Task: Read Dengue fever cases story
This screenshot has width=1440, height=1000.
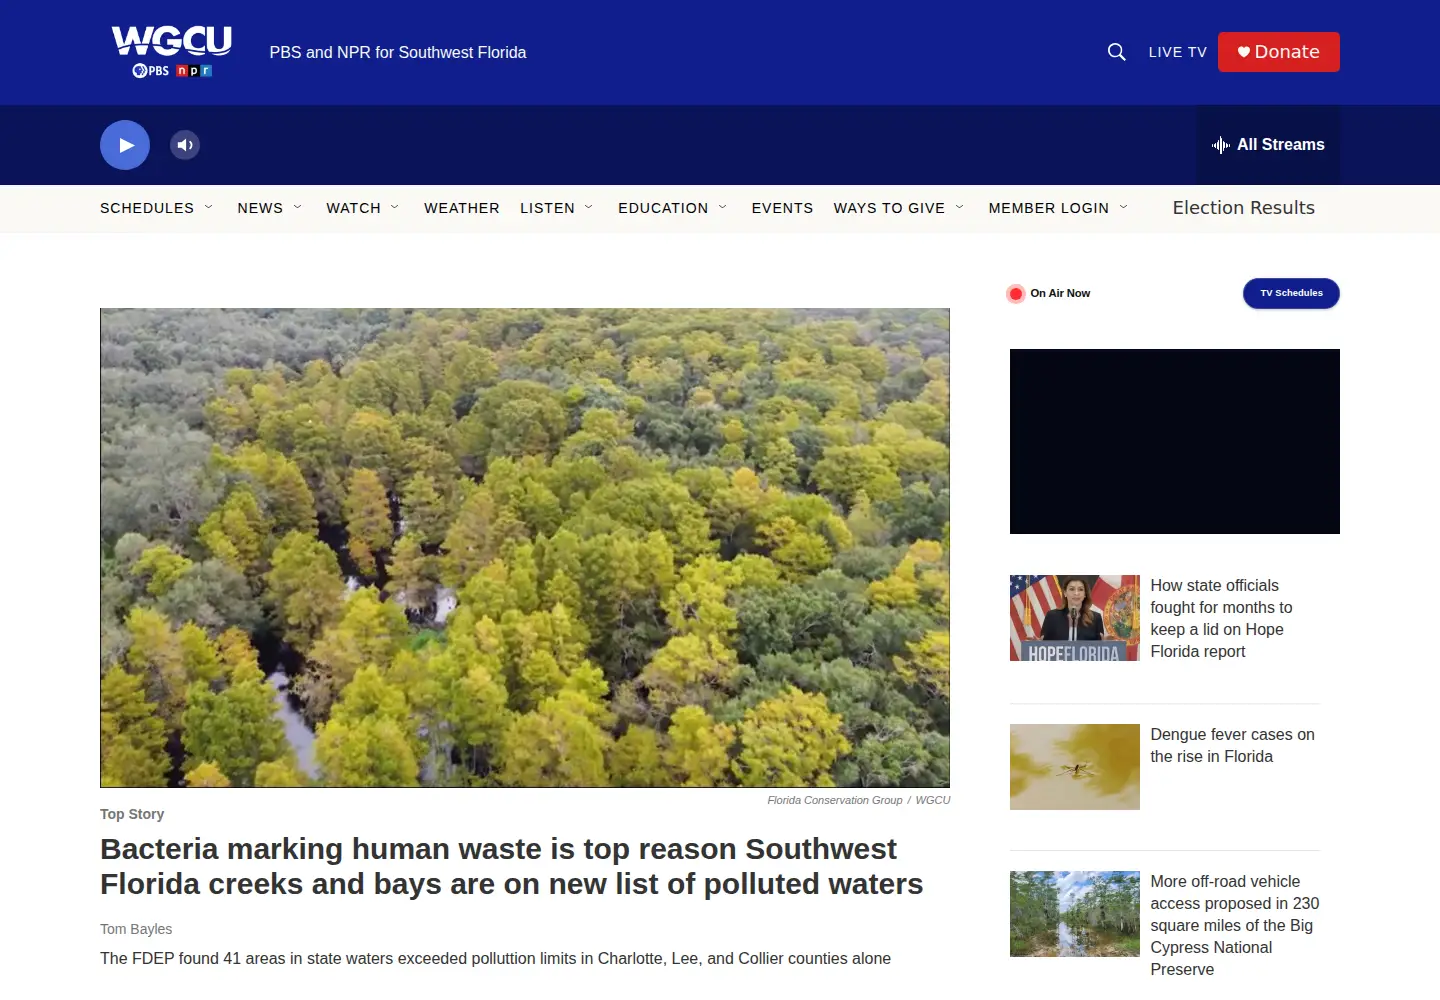Action: click(x=1232, y=745)
